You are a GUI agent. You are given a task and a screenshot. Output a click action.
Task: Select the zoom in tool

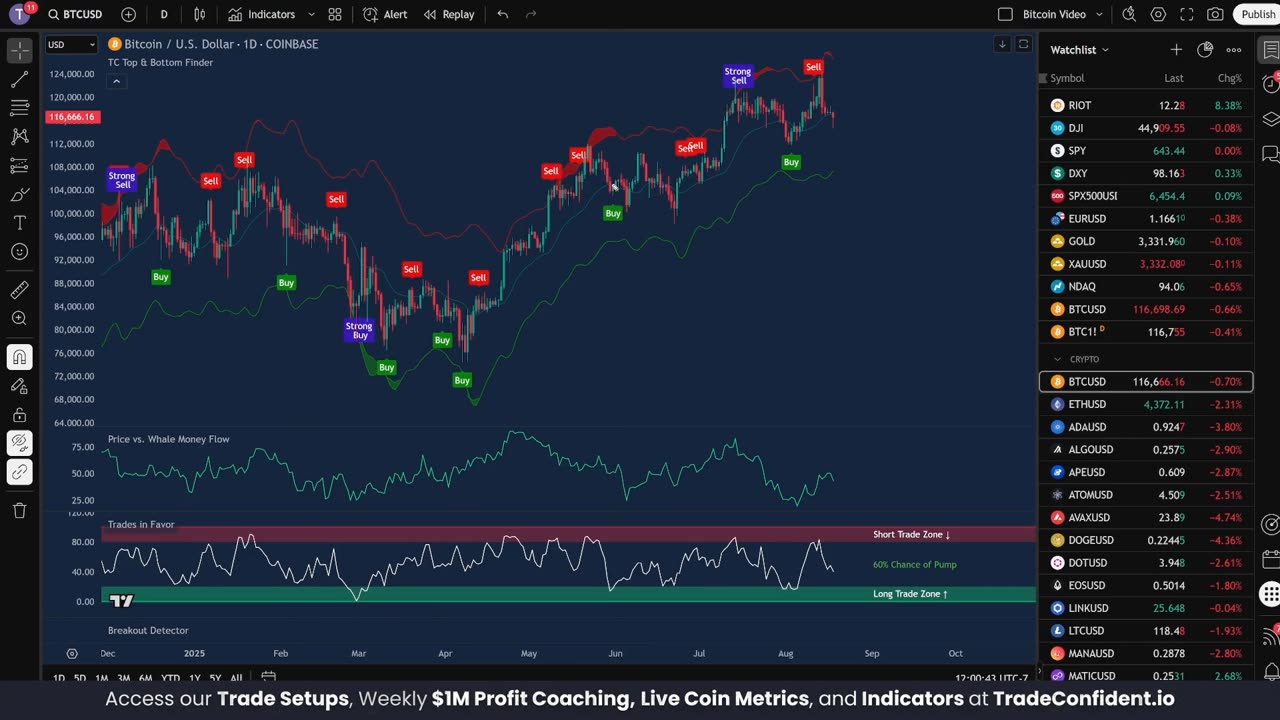(x=19, y=319)
